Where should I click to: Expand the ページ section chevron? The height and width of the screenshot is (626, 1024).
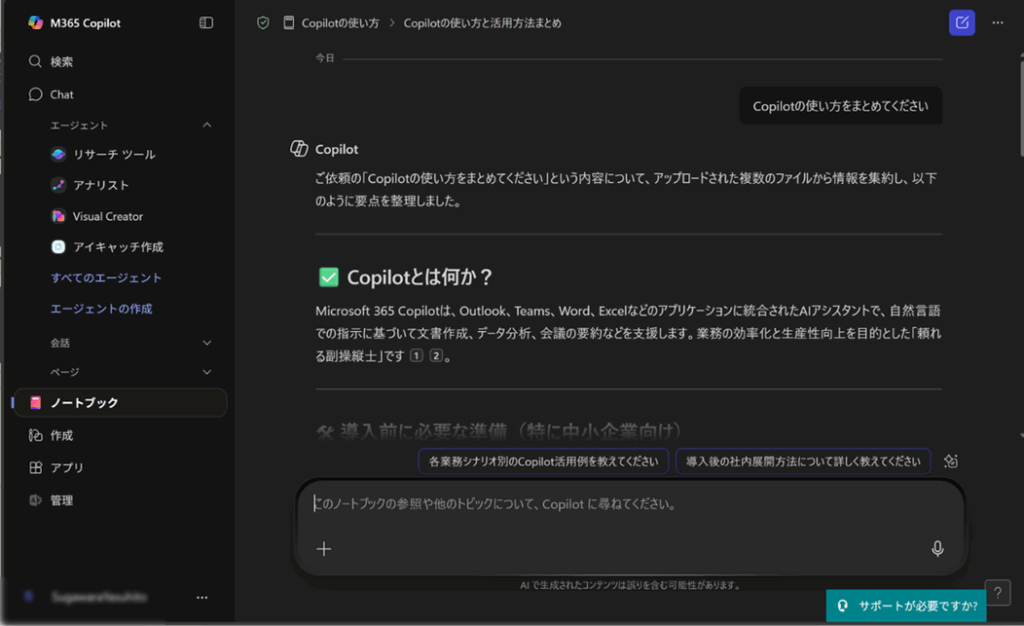(x=207, y=372)
